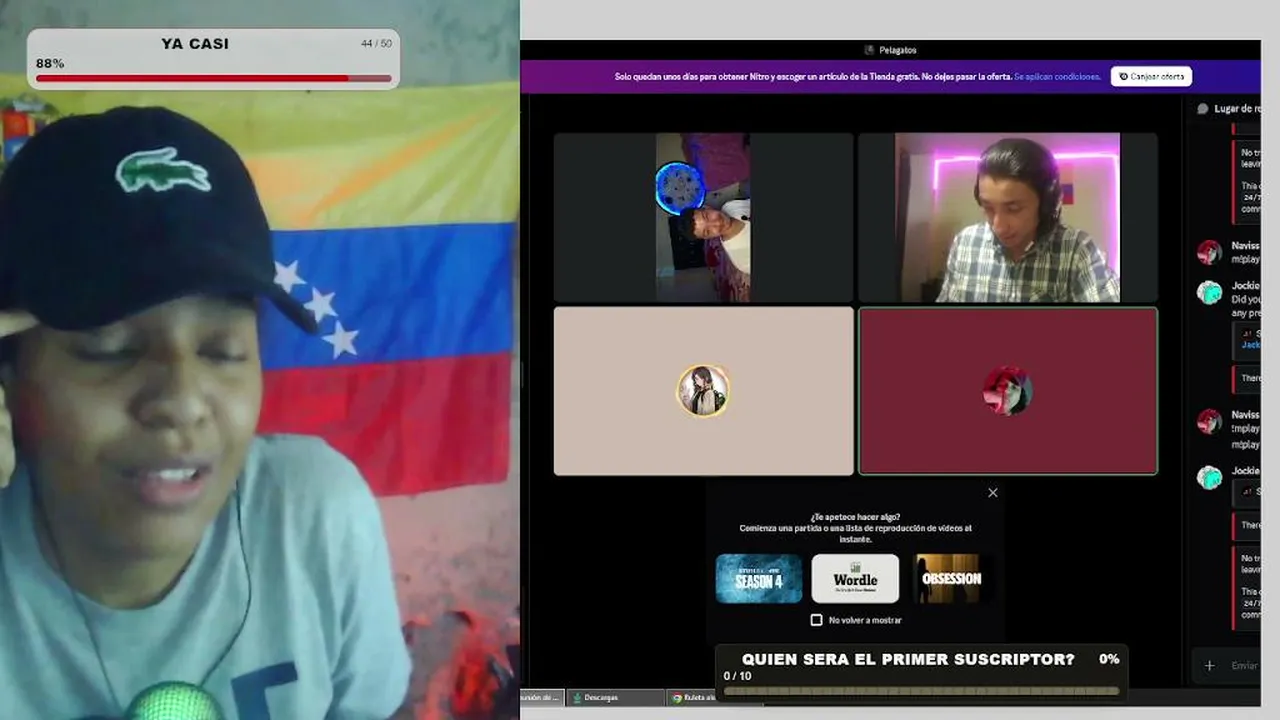Open the Se aplican condiciones link
This screenshot has width=1280, height=720.
1057,76
